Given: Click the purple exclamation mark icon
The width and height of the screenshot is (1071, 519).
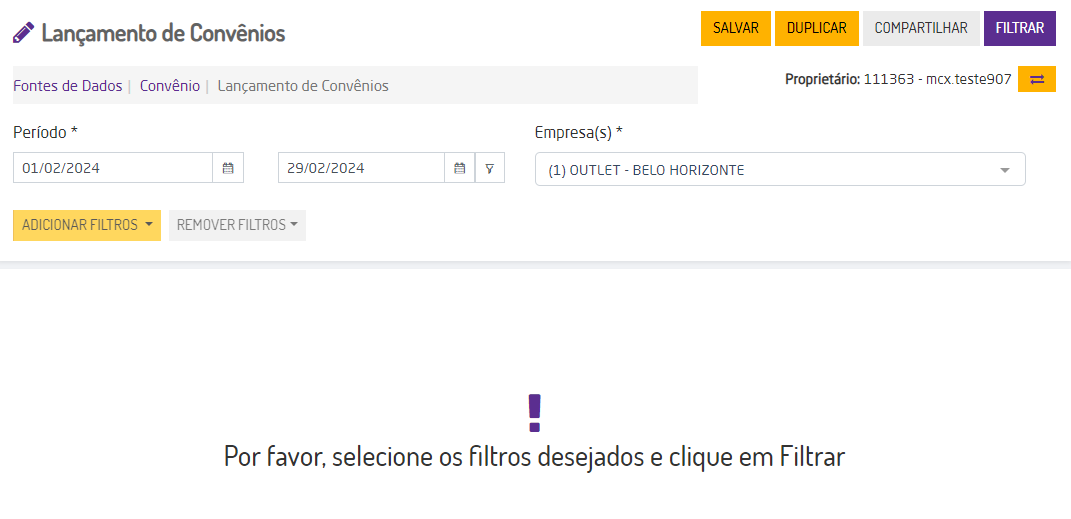Looking at the screenshot, I should 534,412.
